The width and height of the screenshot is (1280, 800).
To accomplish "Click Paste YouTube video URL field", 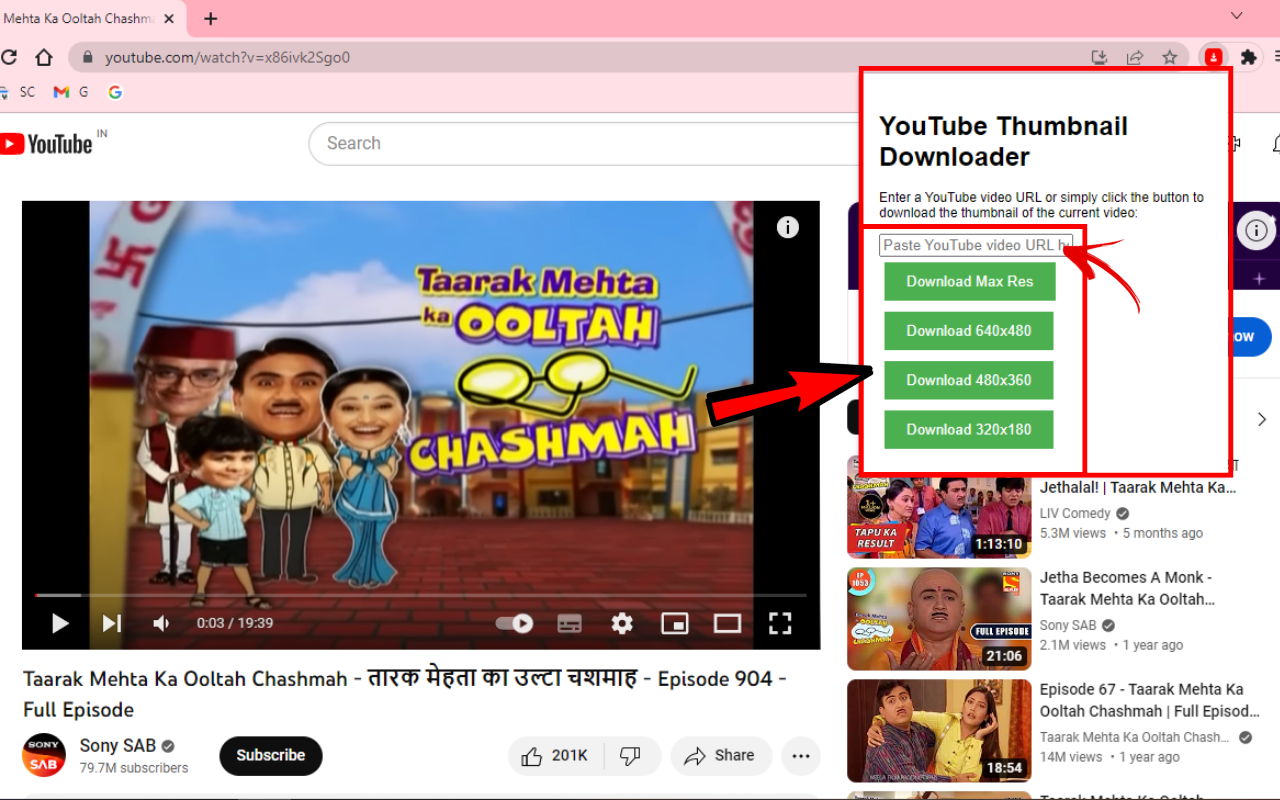I will tap(976, 245).
